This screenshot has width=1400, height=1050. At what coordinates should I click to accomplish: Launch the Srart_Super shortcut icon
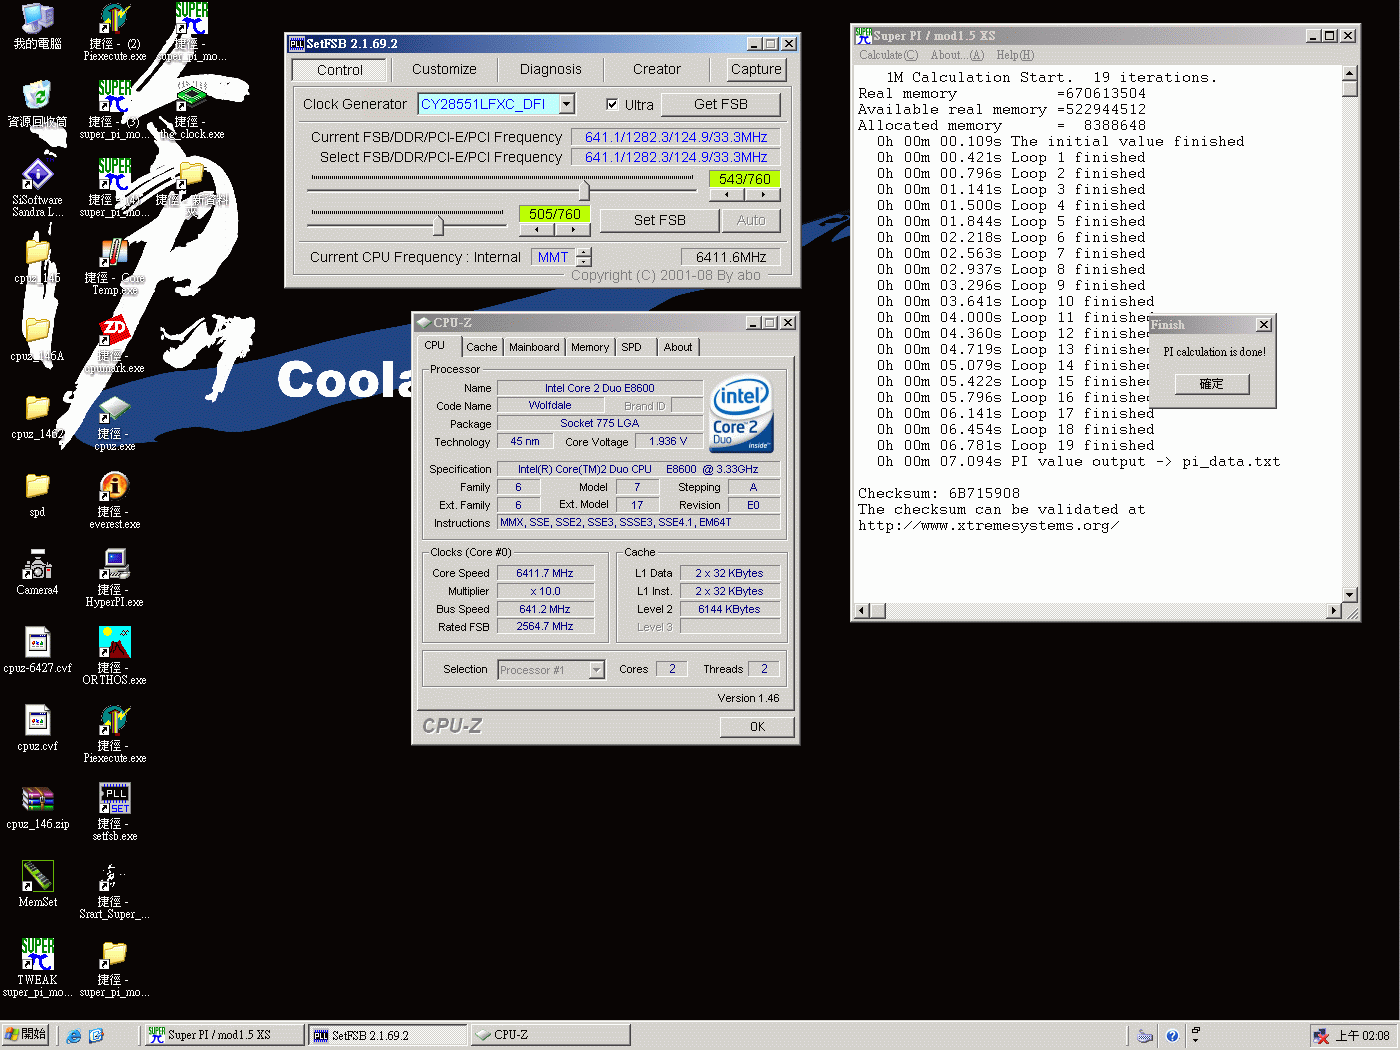tap(115, 890)
